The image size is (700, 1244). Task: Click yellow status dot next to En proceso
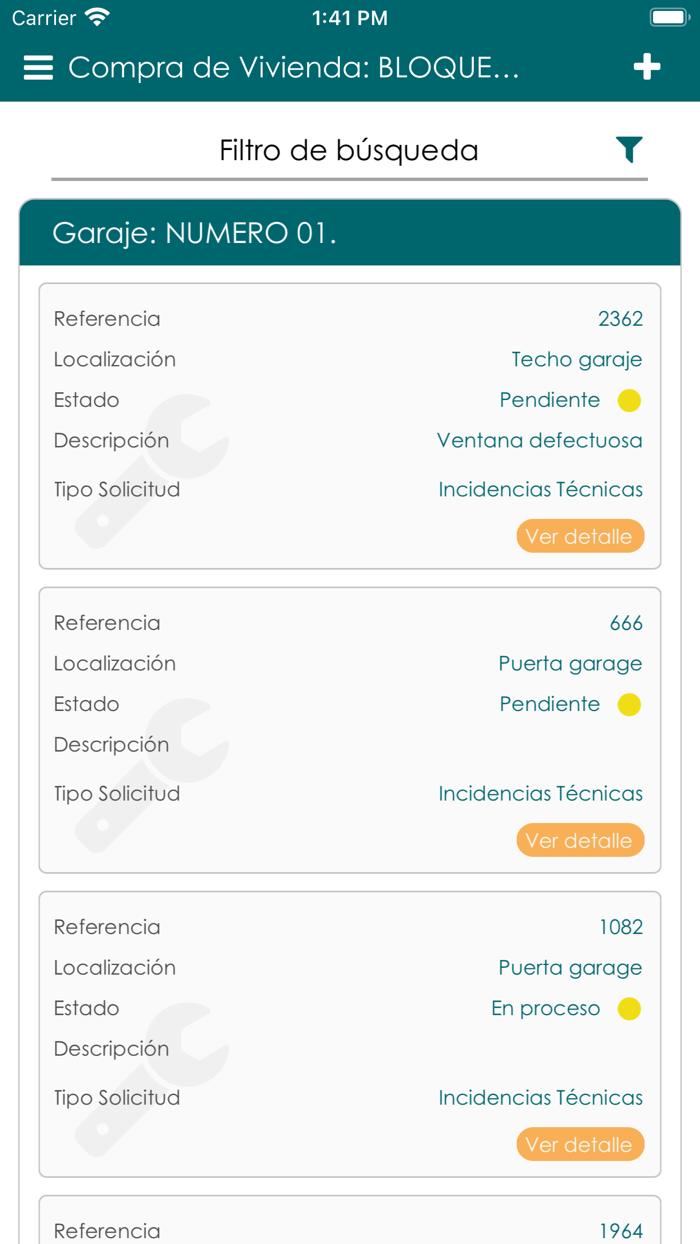click(x=629, y=1009)
